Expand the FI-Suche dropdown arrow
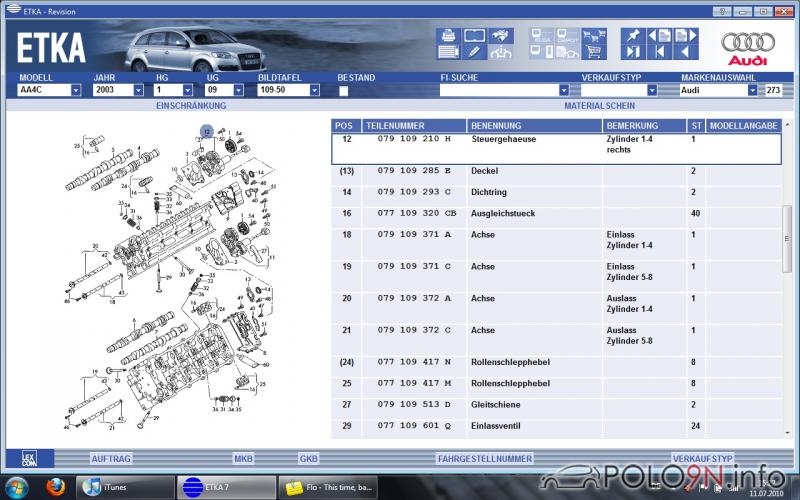Viewport: 800px width, 500px height. point(564,90)
